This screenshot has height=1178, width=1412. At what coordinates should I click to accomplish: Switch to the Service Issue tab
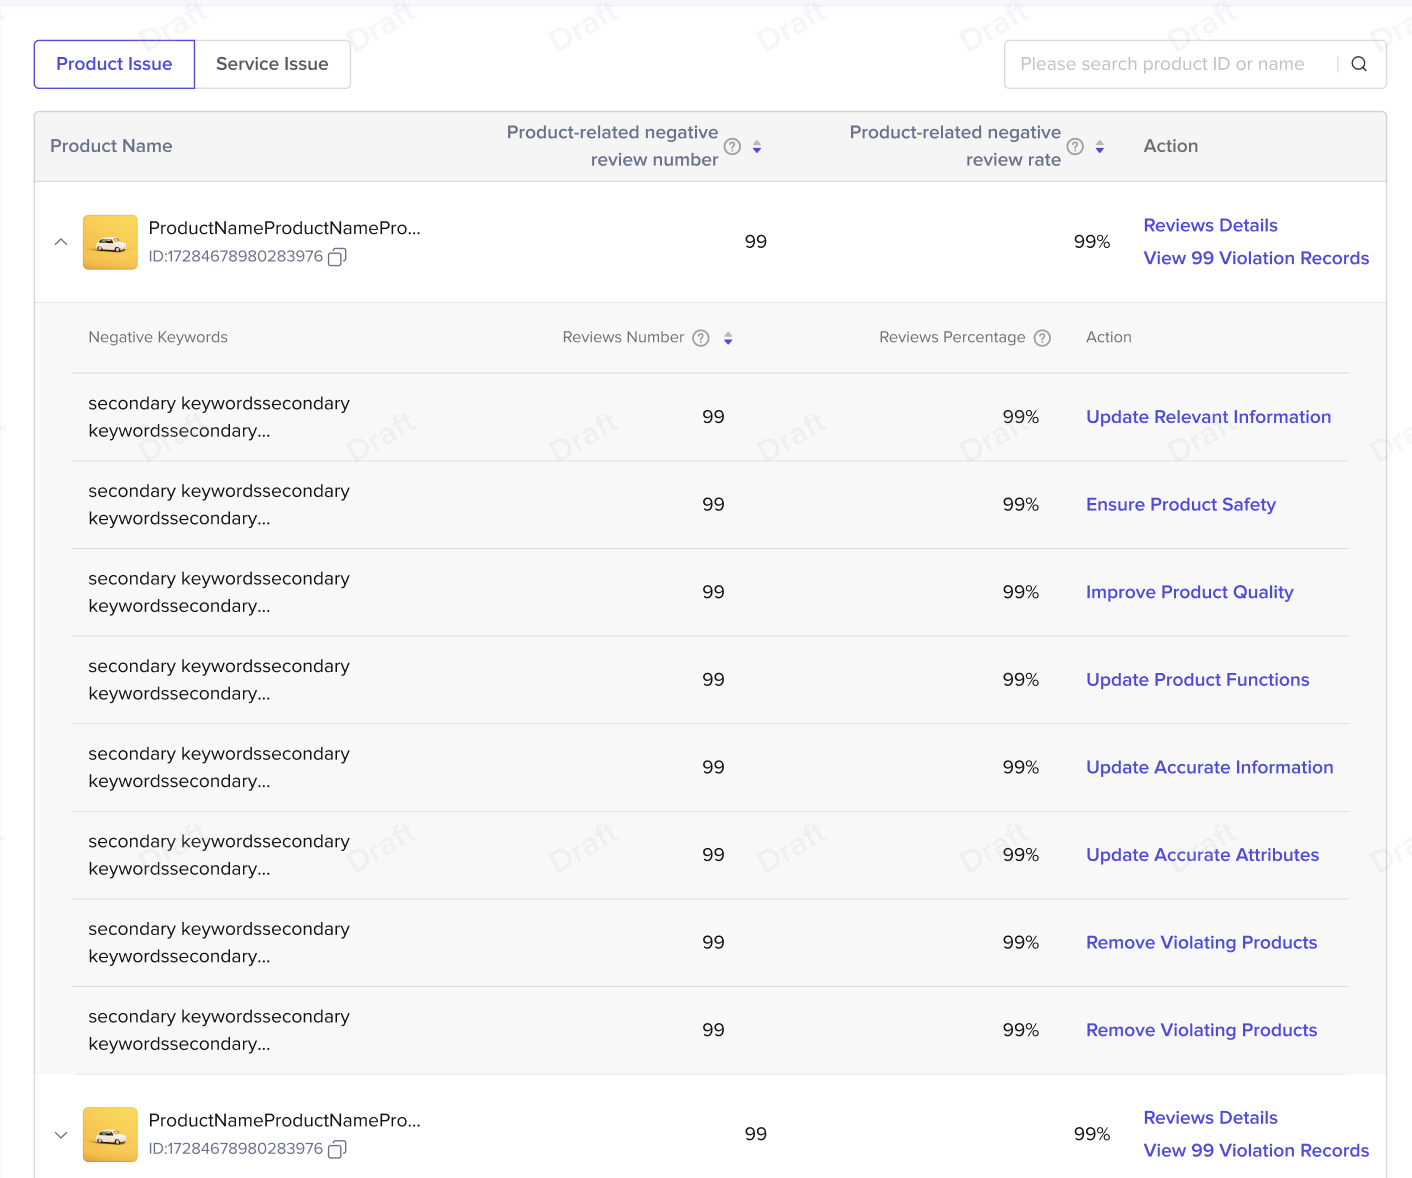pos(272,64)
